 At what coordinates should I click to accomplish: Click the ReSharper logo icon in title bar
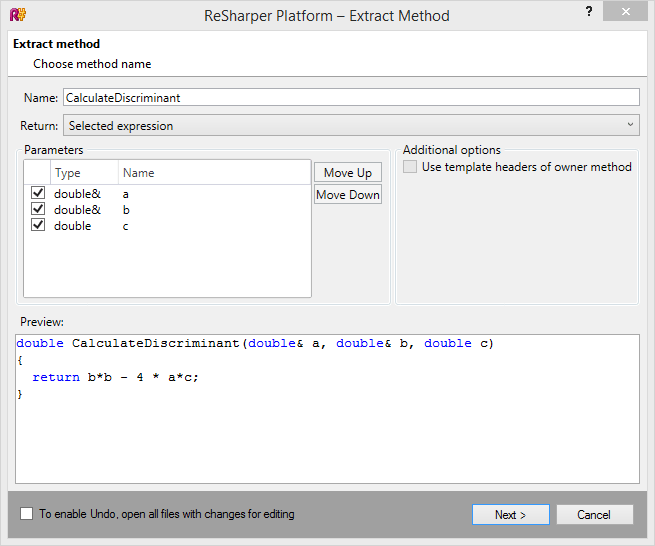coord(18,15)
